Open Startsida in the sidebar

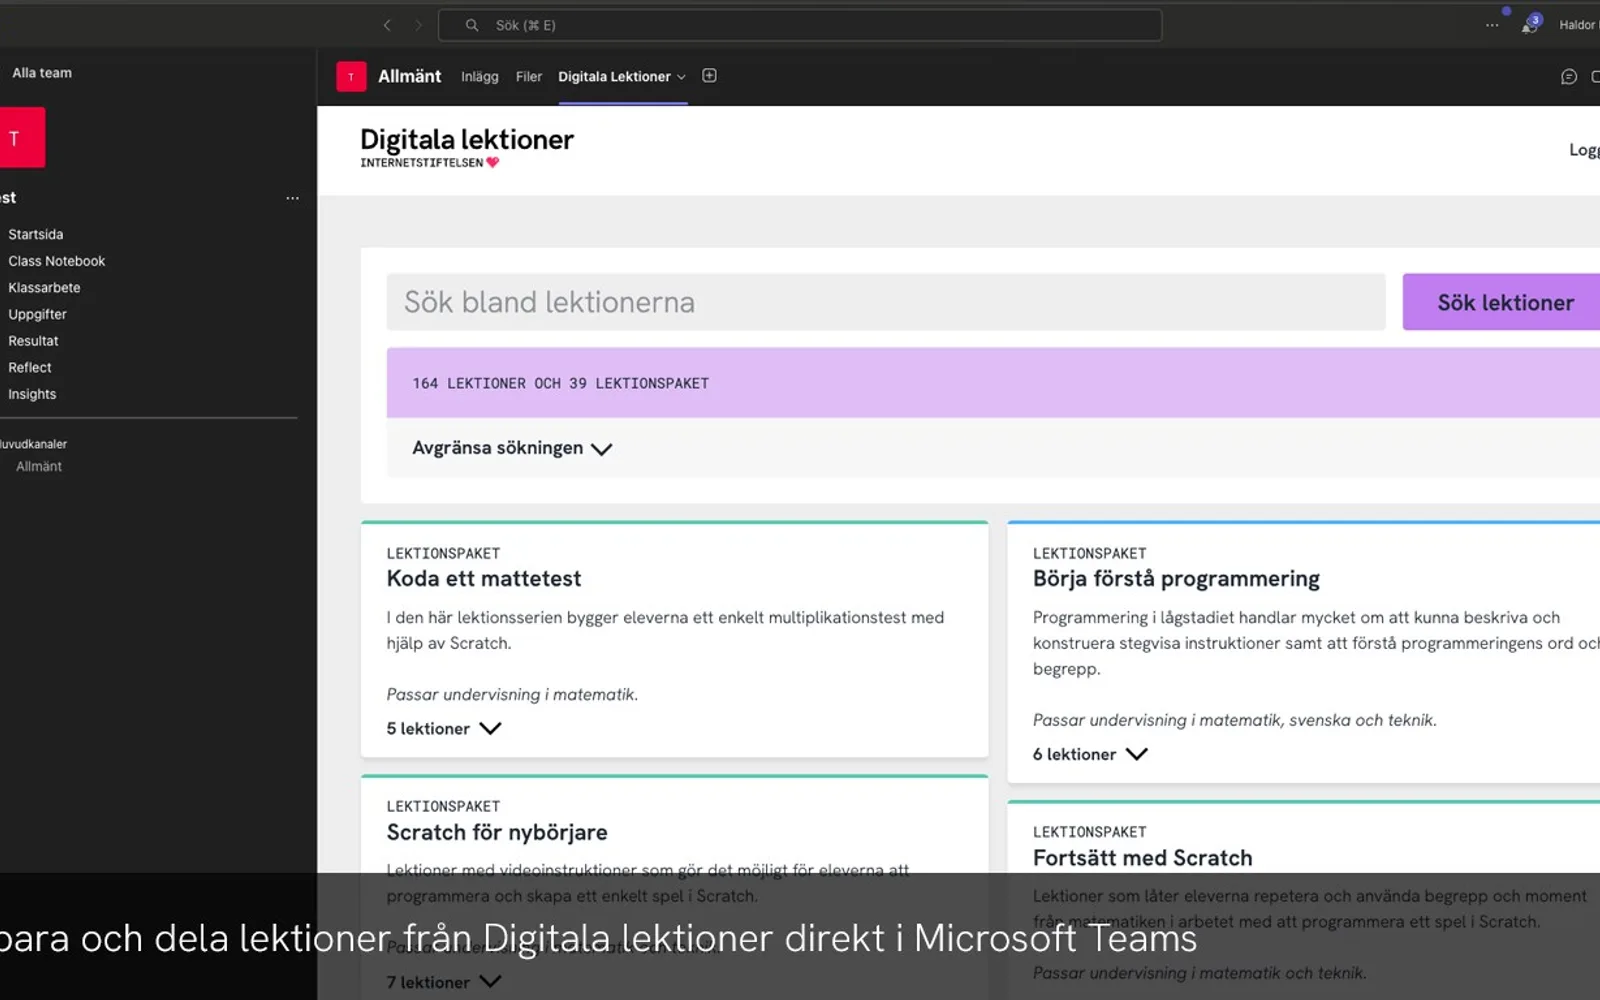[36, 234]
